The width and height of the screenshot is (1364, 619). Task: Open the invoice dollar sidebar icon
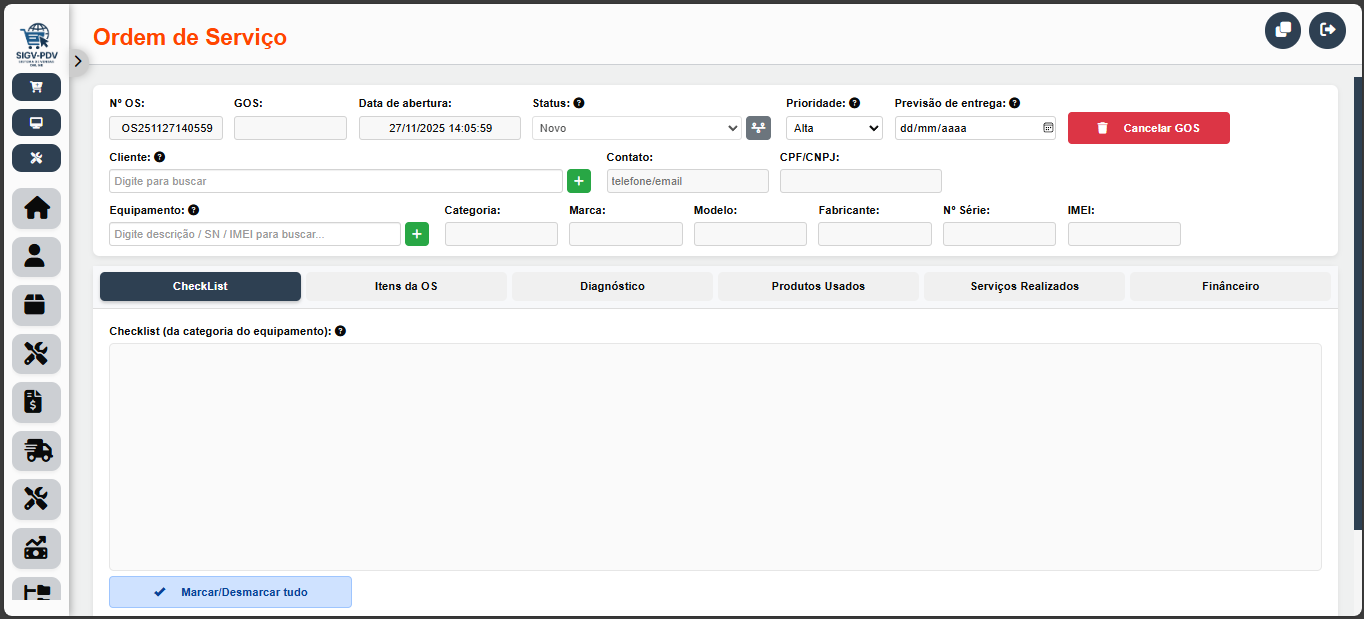[36, 402]
